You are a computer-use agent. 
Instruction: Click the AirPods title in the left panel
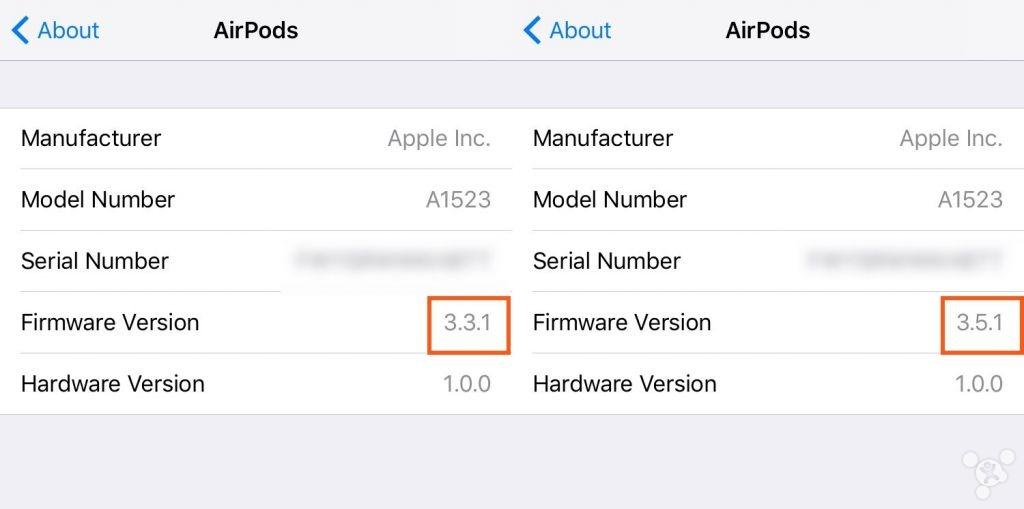[256, 30]
